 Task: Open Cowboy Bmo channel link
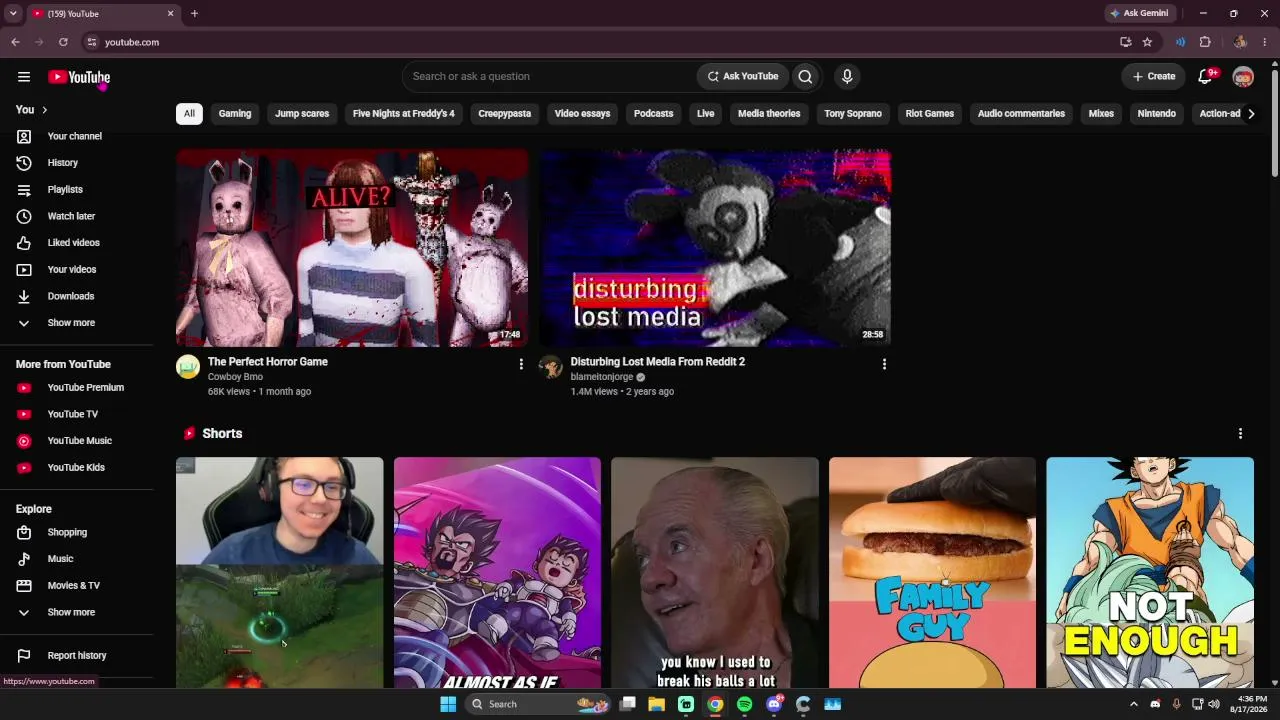click(235, 378)
